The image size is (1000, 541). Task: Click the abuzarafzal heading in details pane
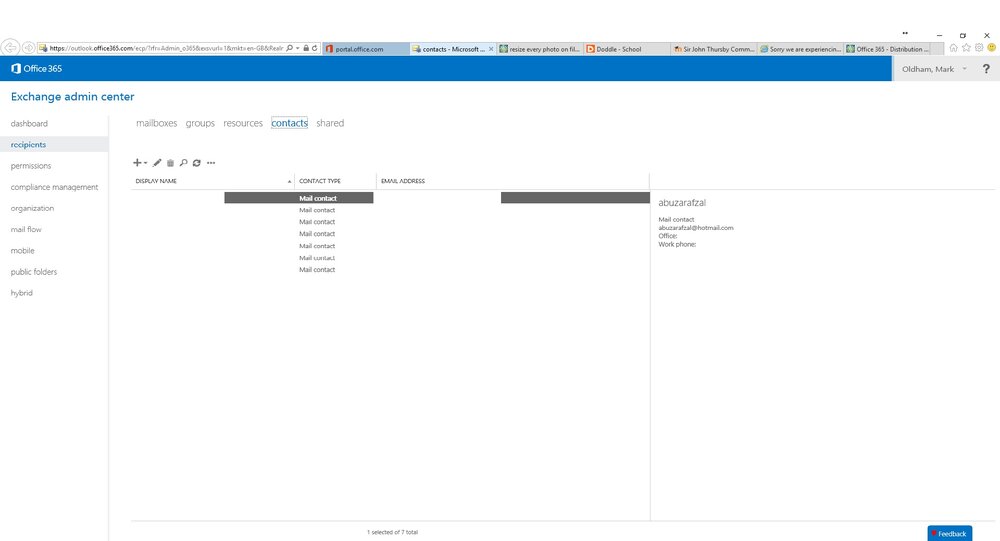pos(682,203)
